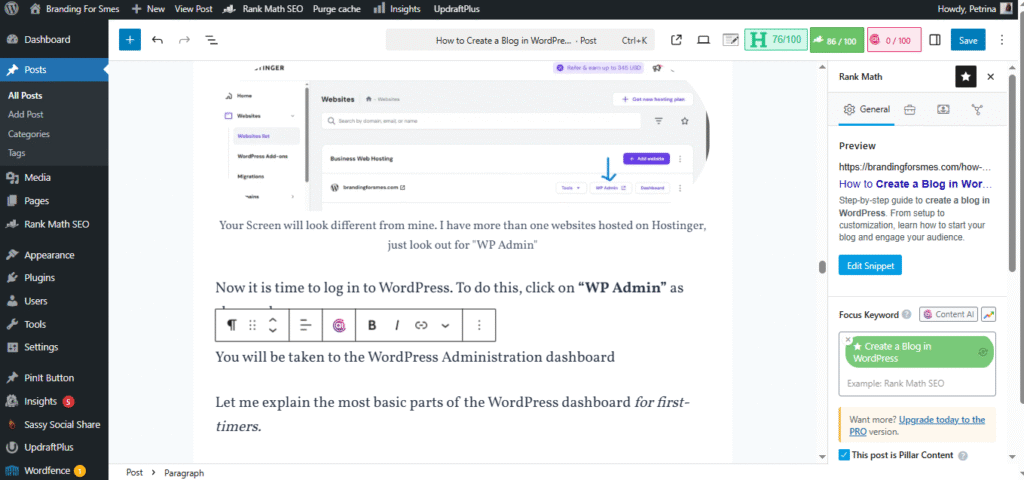1024x480 pixels.
Task: Open the Rank Math 86/100 SEO score
Action: click(837, 40)
